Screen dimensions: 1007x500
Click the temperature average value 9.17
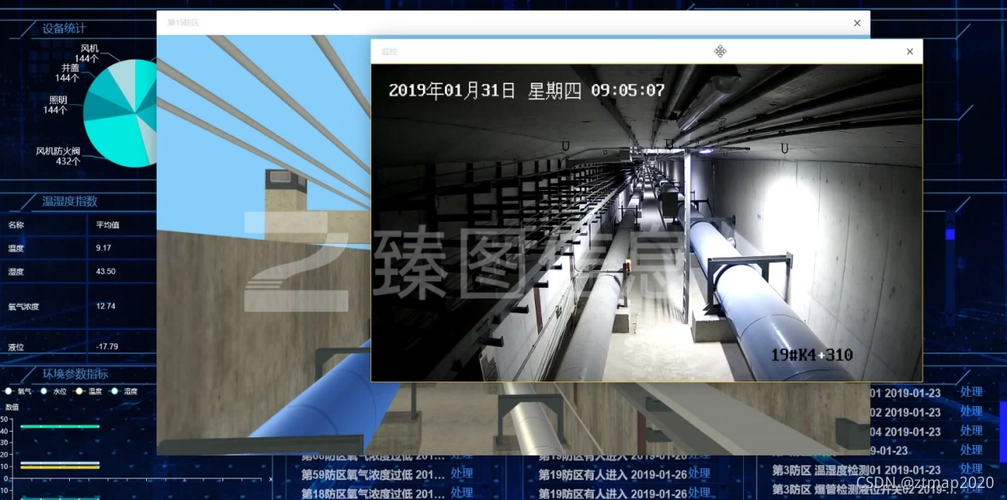[x=103, y=248]
